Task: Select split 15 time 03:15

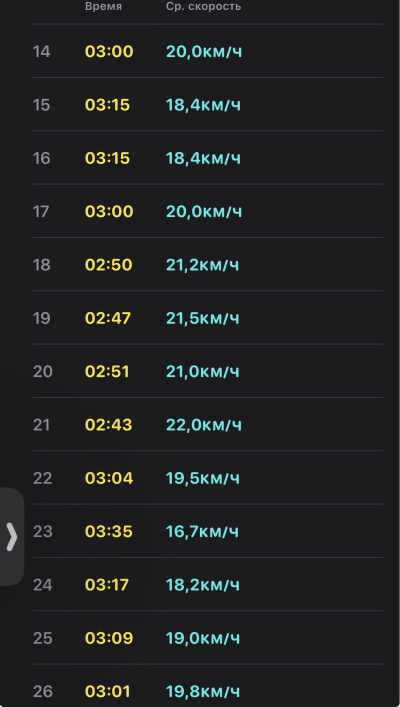Action: 107,105
